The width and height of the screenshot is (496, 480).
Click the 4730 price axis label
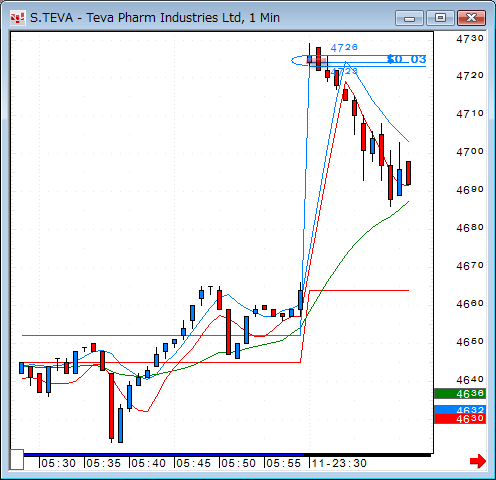(470, 39)
